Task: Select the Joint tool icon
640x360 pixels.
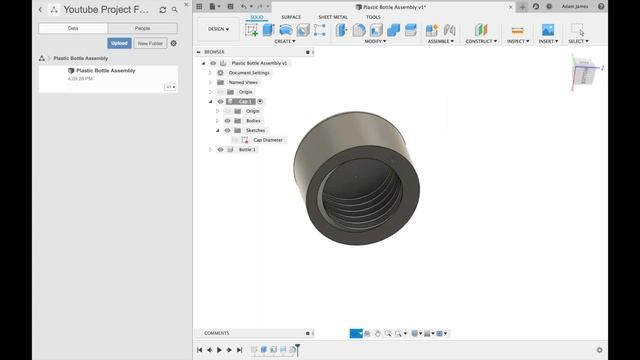Action: pos(449,30)
